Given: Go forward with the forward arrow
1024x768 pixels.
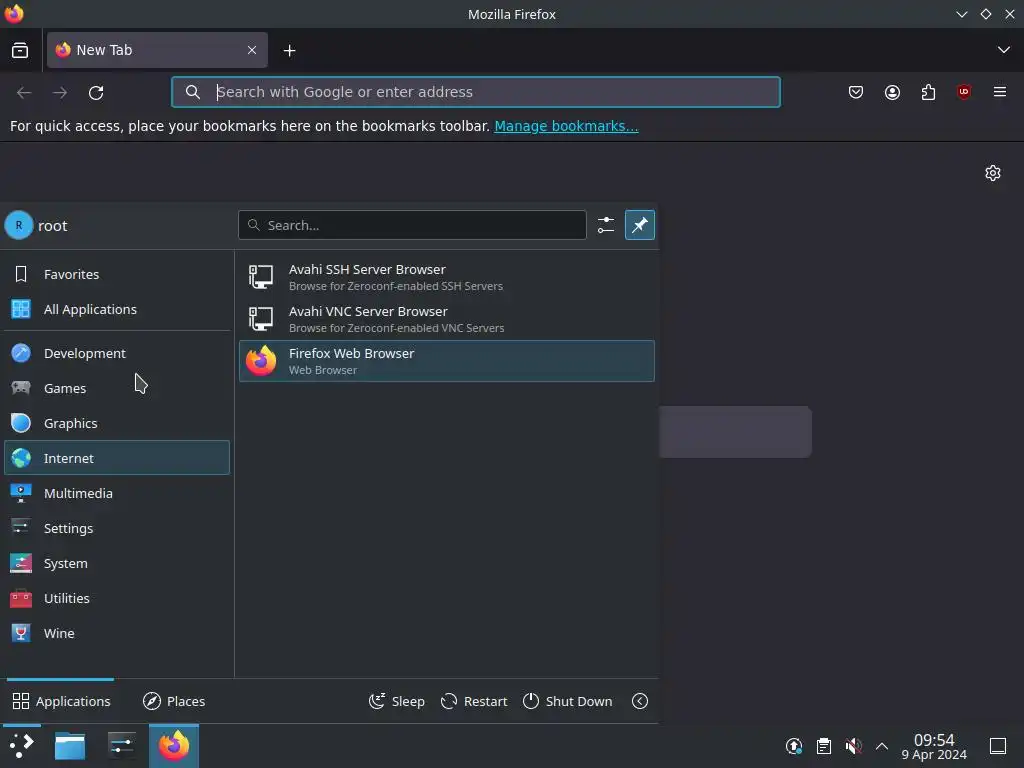Looking at the screenshot, I should coord(60,93).
